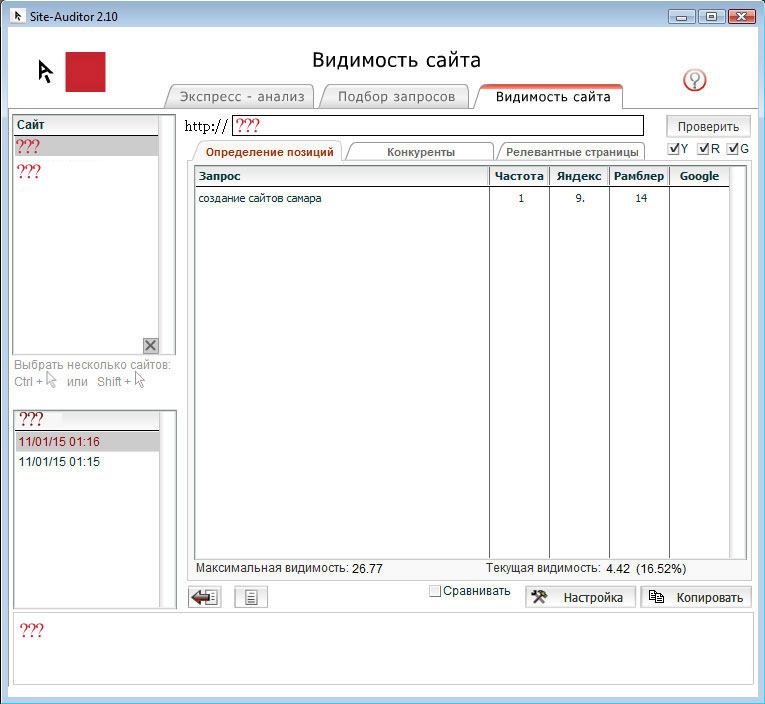765x704 pixels.
Task: Switch to Экспресс - анализ tab
Action: pyautogui.click(x=240, y=97)
